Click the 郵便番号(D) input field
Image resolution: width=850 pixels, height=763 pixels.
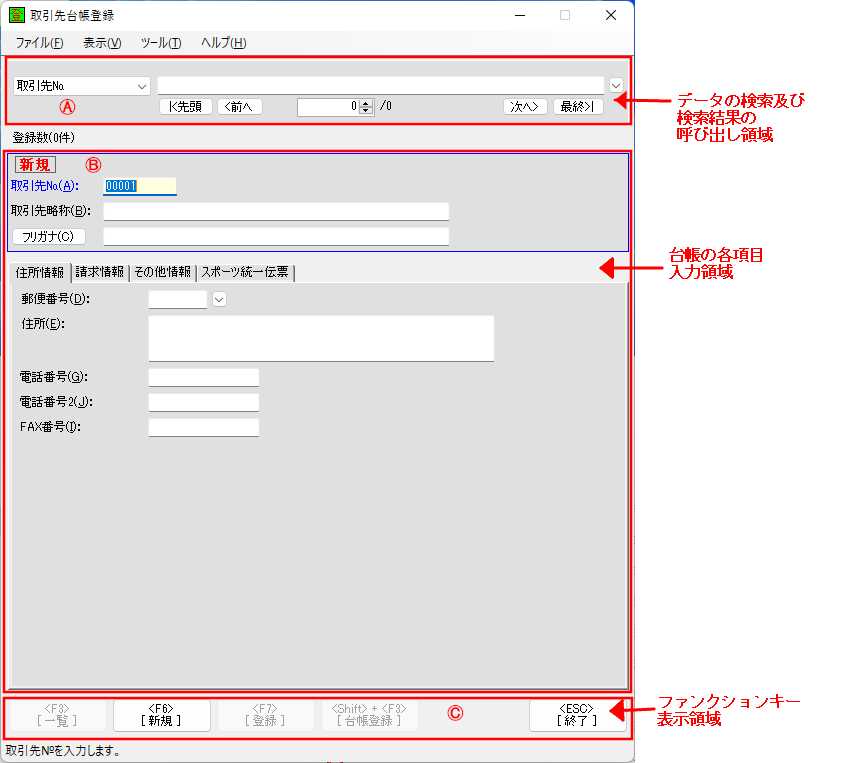178,300
